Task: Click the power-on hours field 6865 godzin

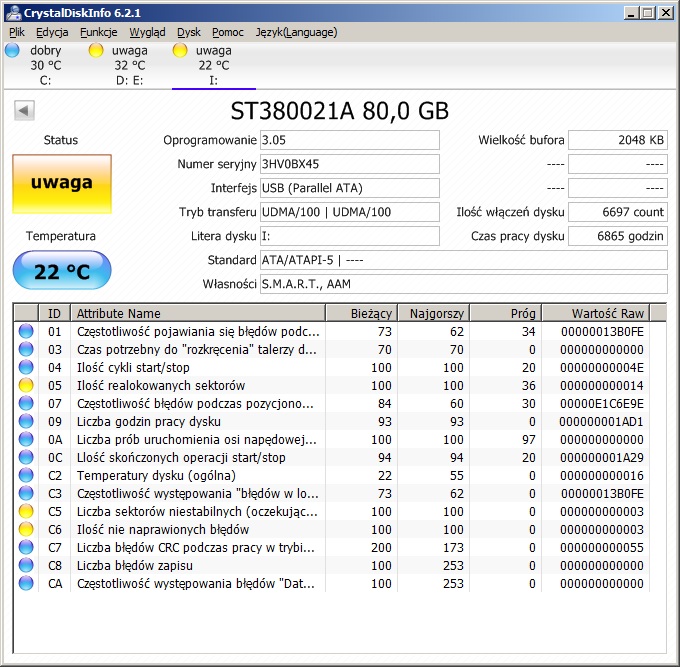Action: pyautogui.click(x=618, y=236)
